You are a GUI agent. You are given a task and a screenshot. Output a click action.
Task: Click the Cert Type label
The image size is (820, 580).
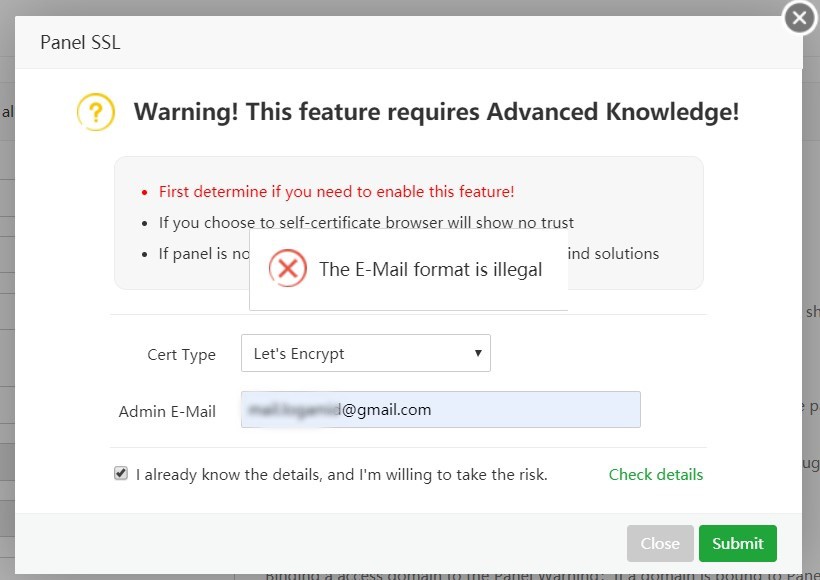[x=181, y=355]
